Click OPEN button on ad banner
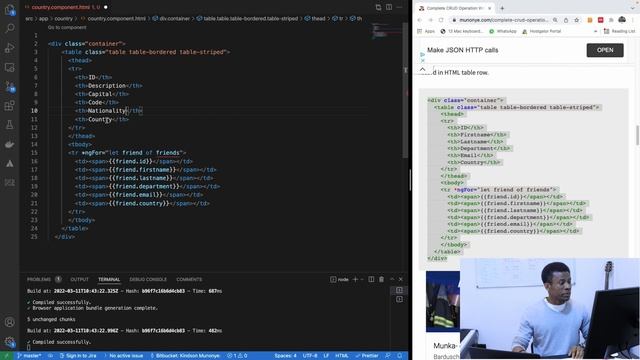This screenshot has width=640, height=360. tap(605, 50)
